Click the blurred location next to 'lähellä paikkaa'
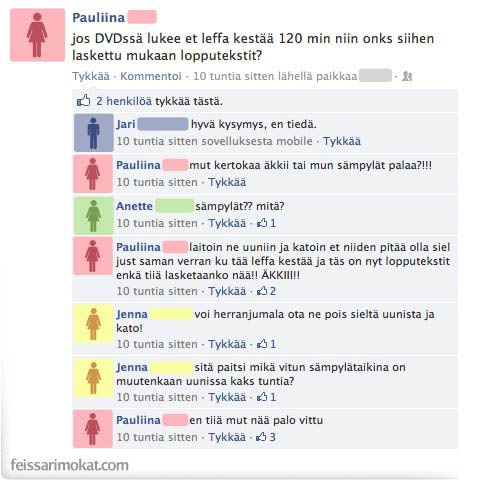 click(x=376, y=76)
